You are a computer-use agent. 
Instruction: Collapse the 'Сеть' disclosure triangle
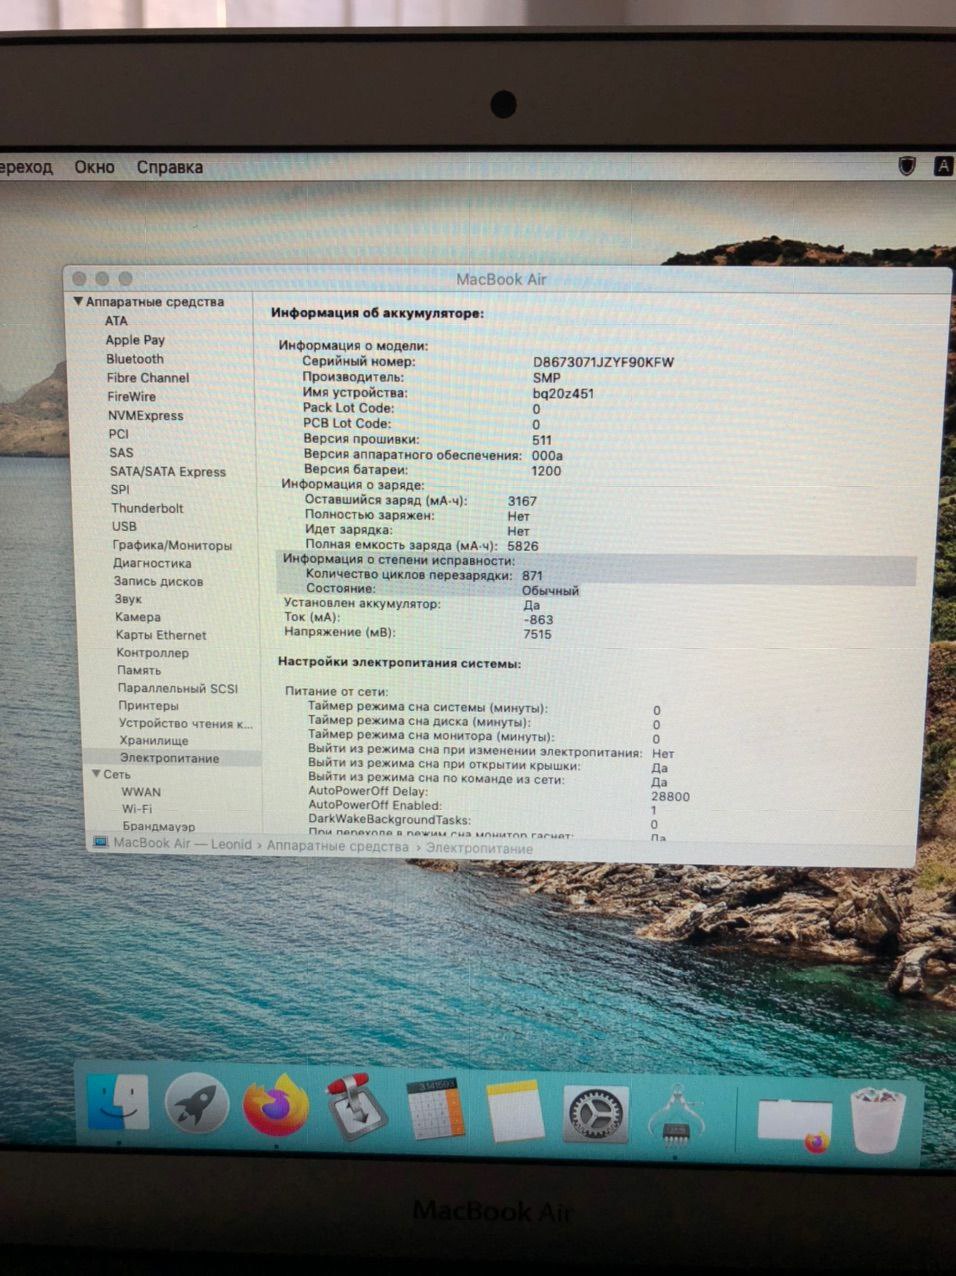tap(97, 774)
